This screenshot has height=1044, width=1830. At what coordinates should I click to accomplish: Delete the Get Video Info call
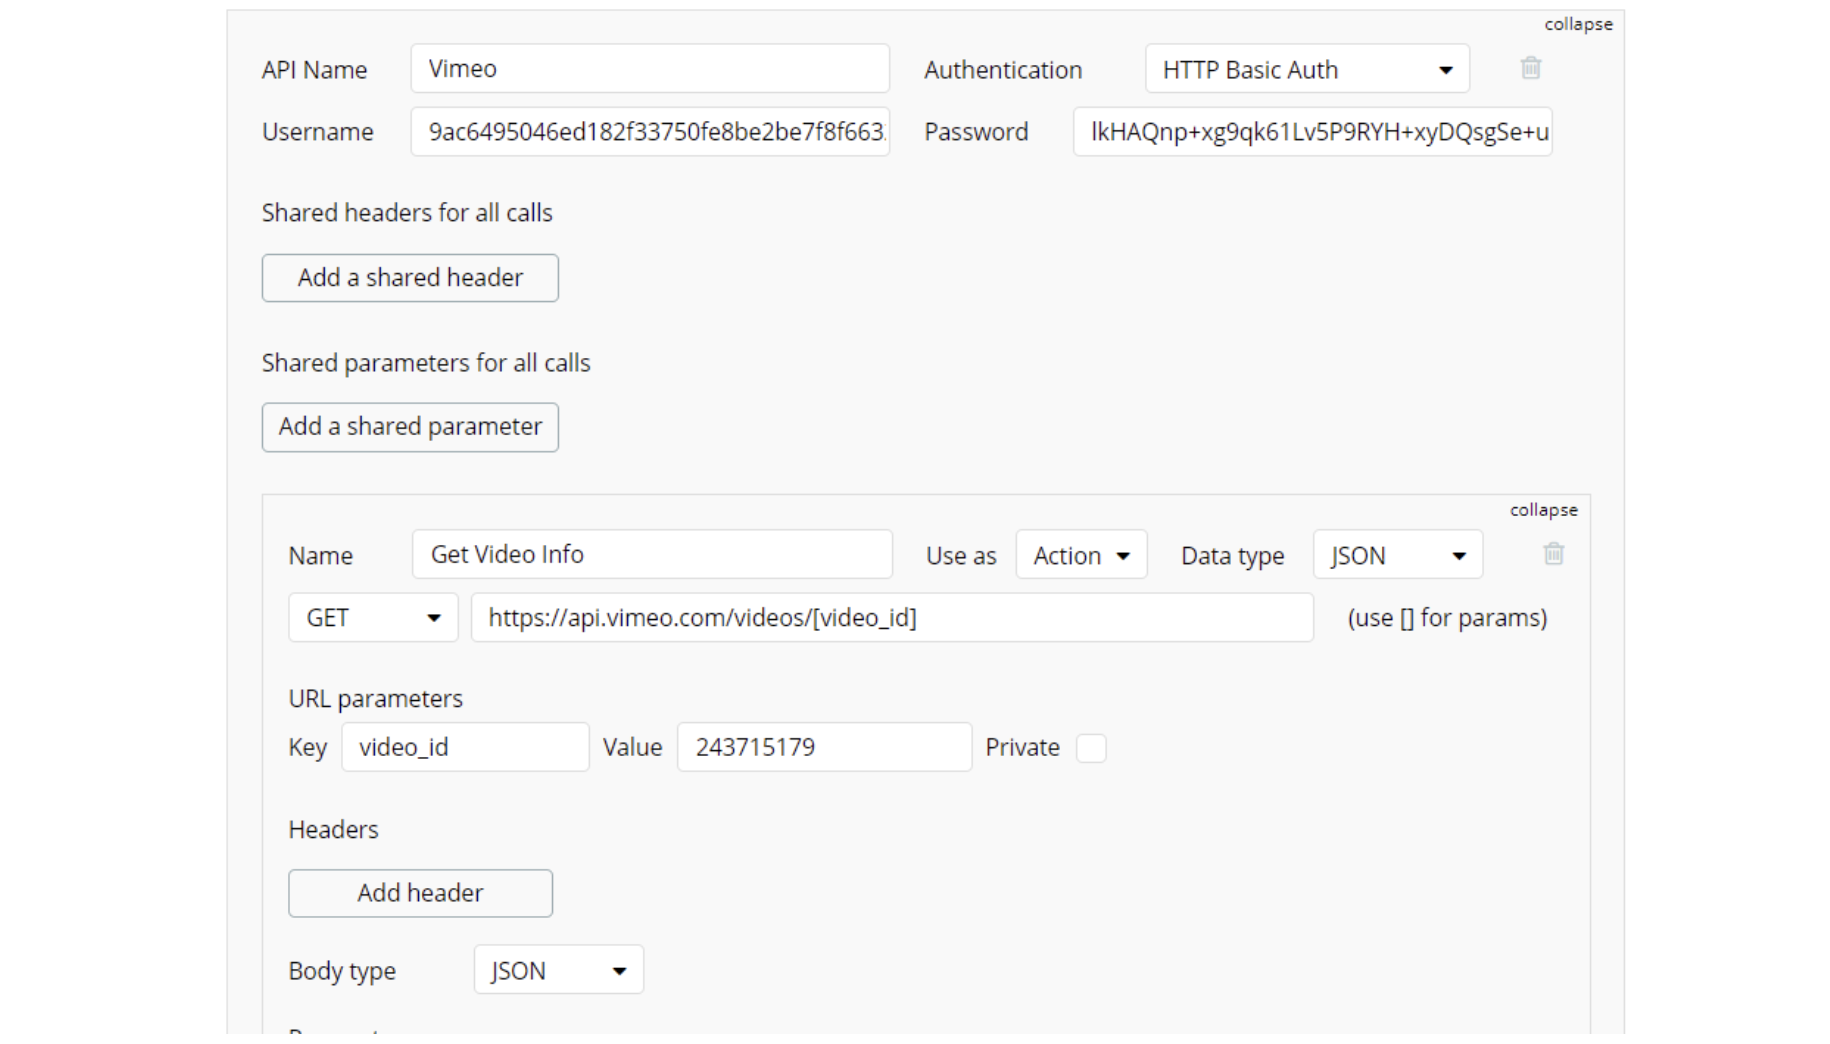point(1553,554)
